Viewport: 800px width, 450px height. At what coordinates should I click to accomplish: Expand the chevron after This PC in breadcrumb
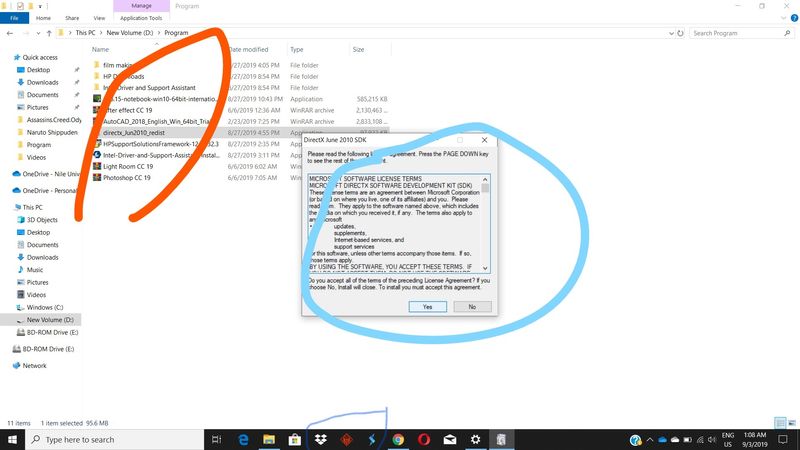(x=101, y=33)
